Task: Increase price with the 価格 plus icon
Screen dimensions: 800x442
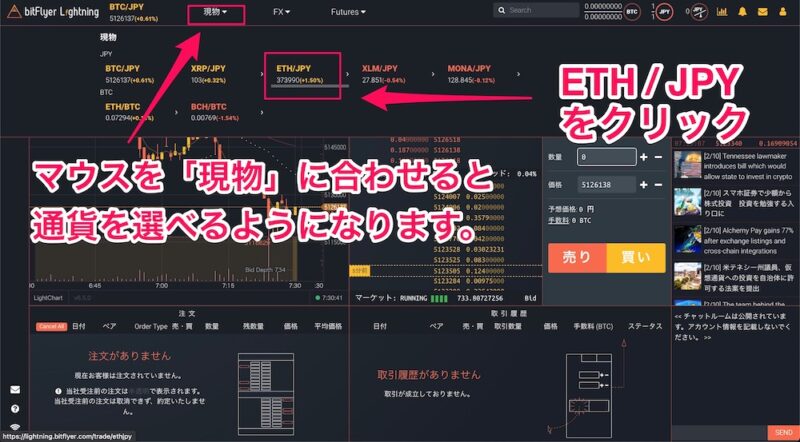Action: pyautogui.click(x=643, y=185)
